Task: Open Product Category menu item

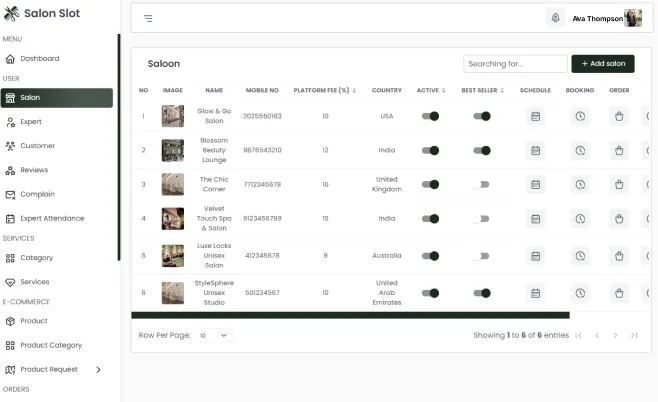Action: 57,345
